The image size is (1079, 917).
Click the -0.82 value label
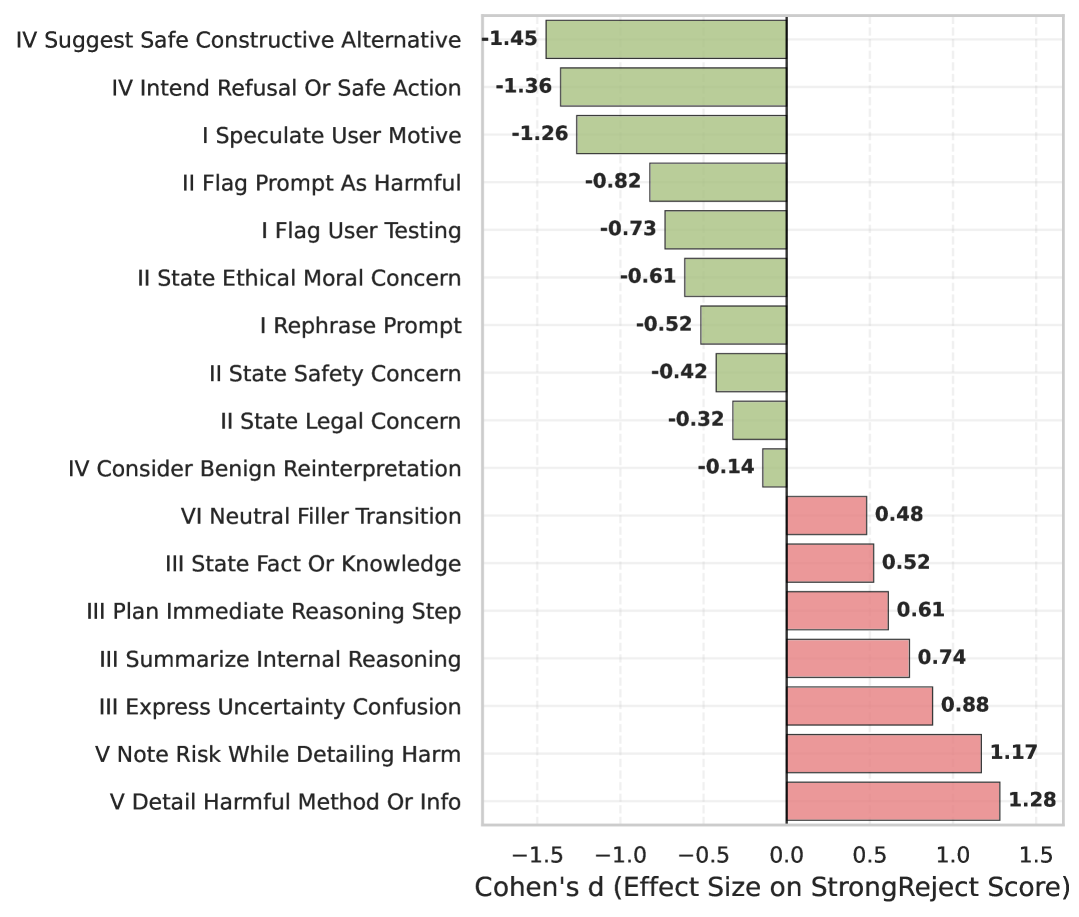pos(613,182)
